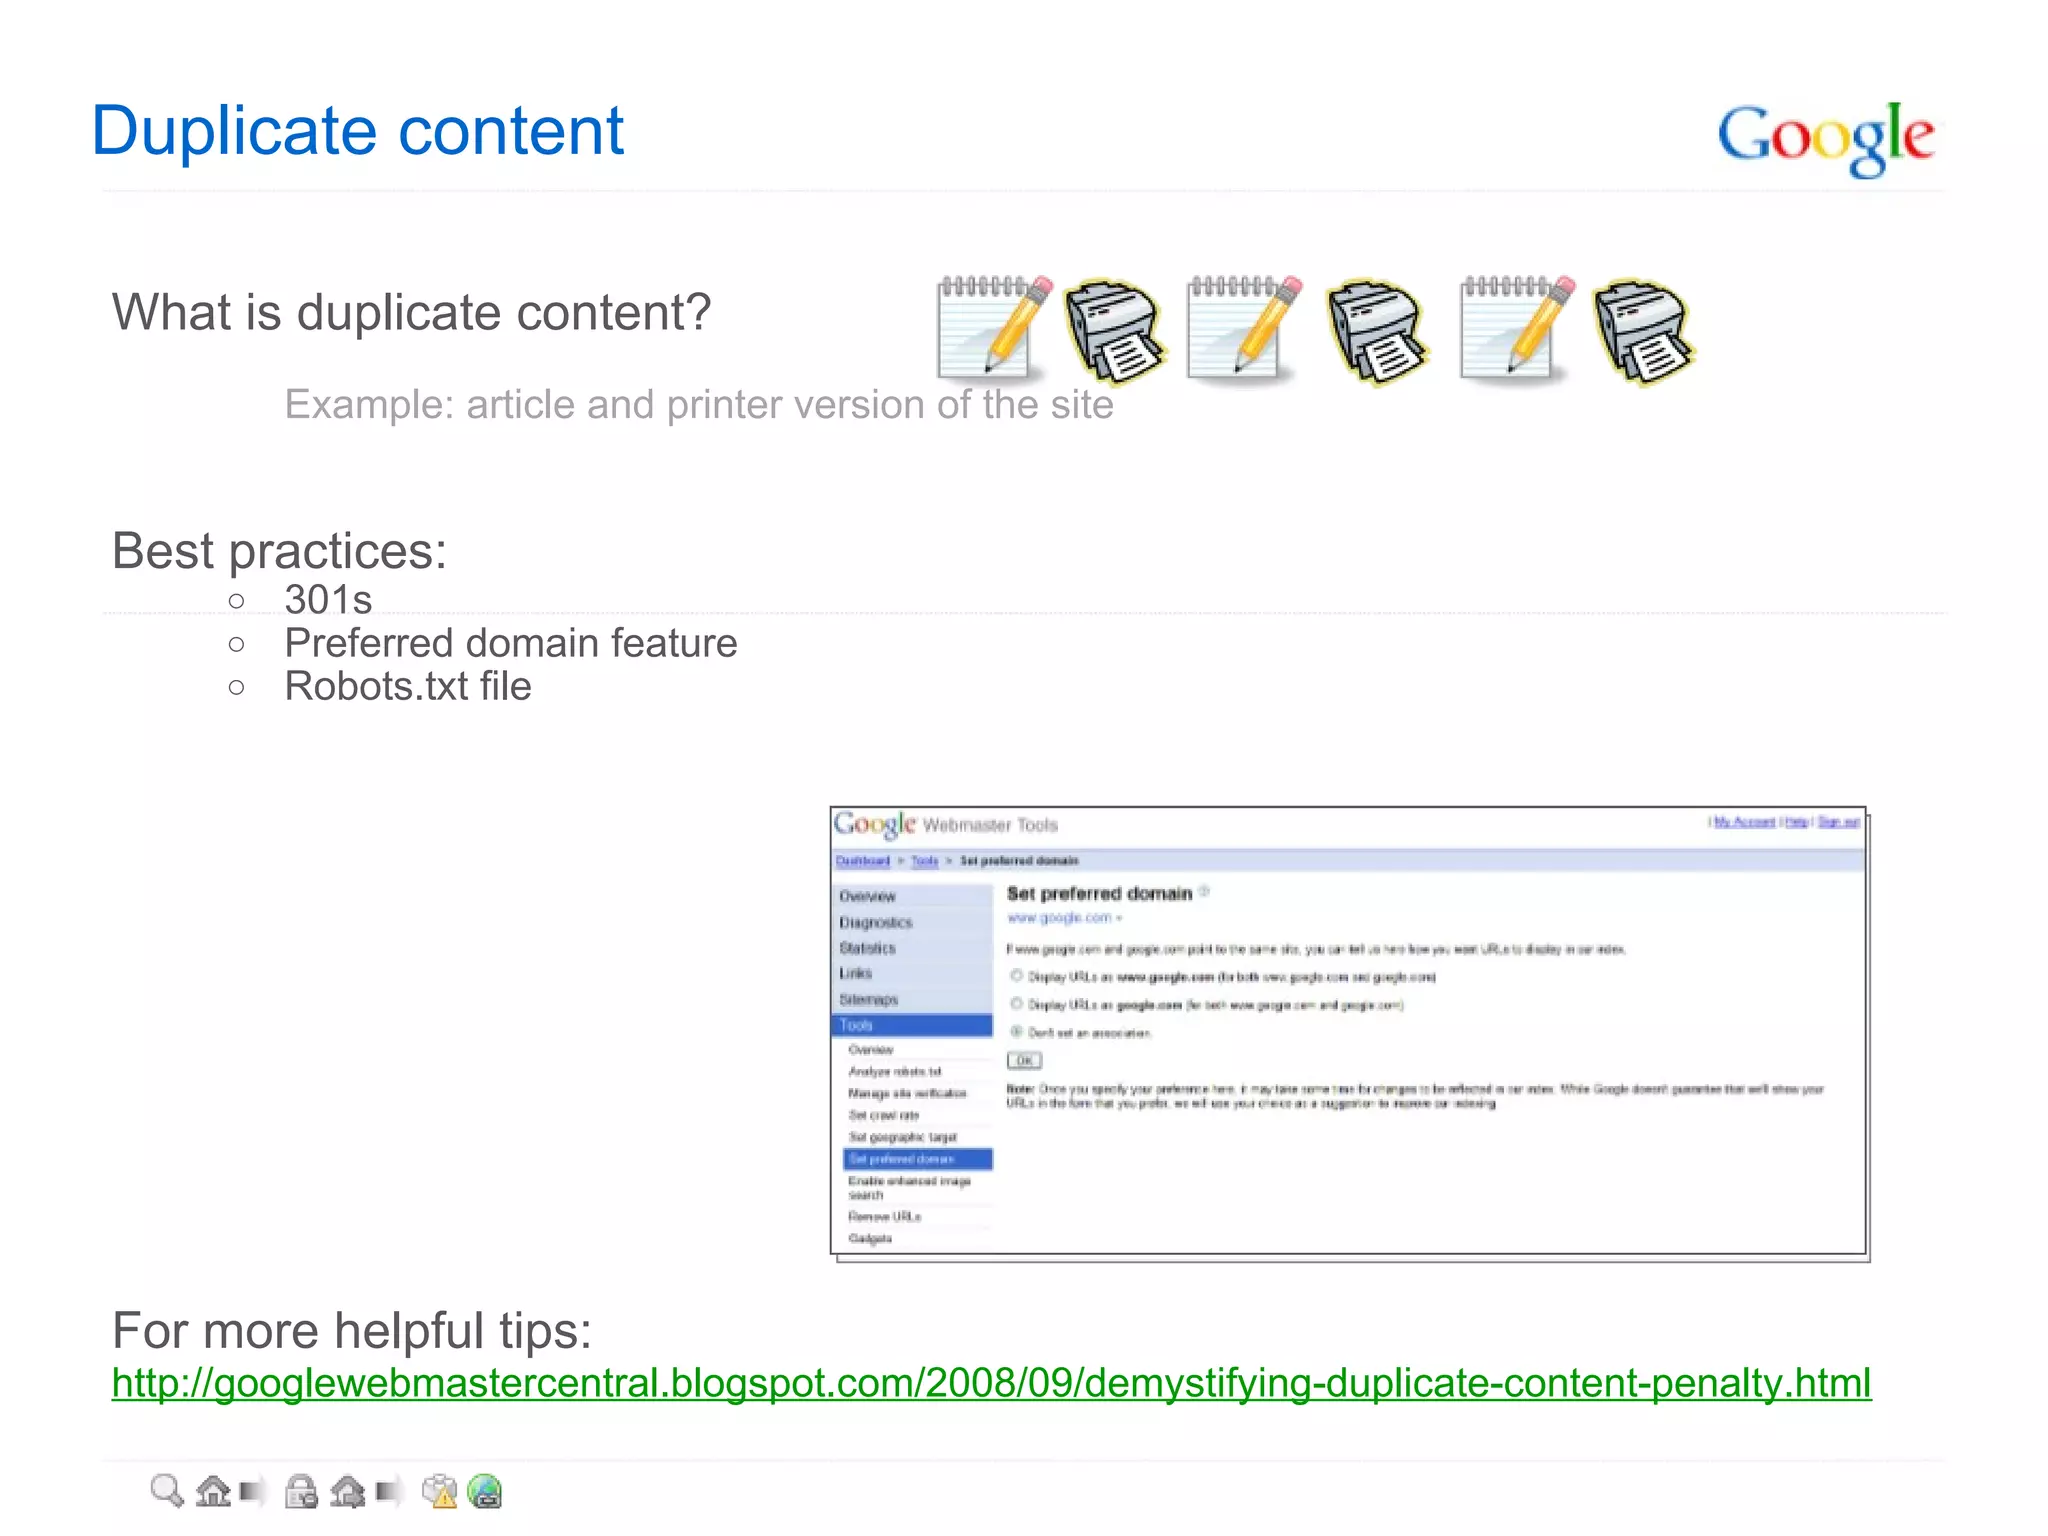This screenshot has height=1536, width=2048.
Task: Click the '301s' bullet
Action: click(328, 600)
